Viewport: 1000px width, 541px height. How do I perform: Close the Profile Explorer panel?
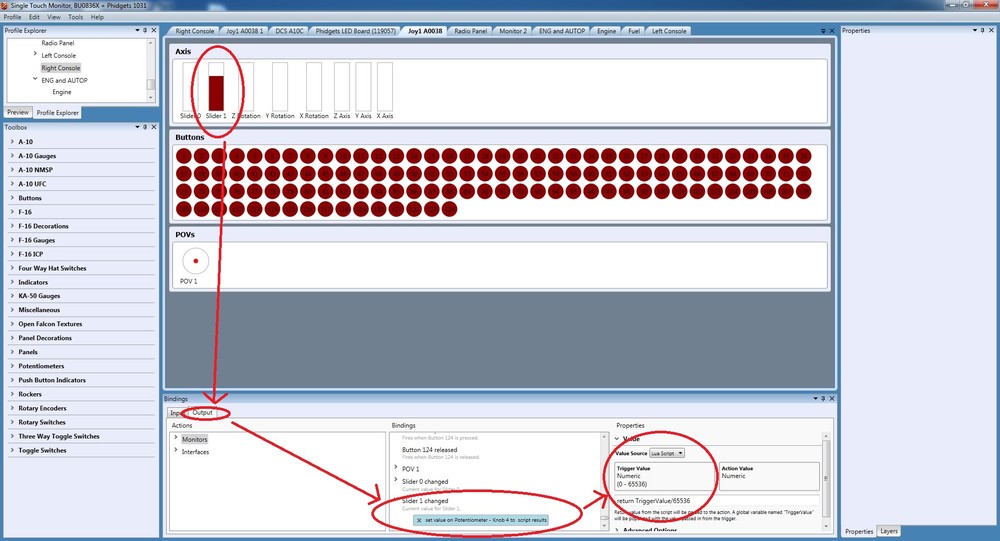(x=154, y=30)
